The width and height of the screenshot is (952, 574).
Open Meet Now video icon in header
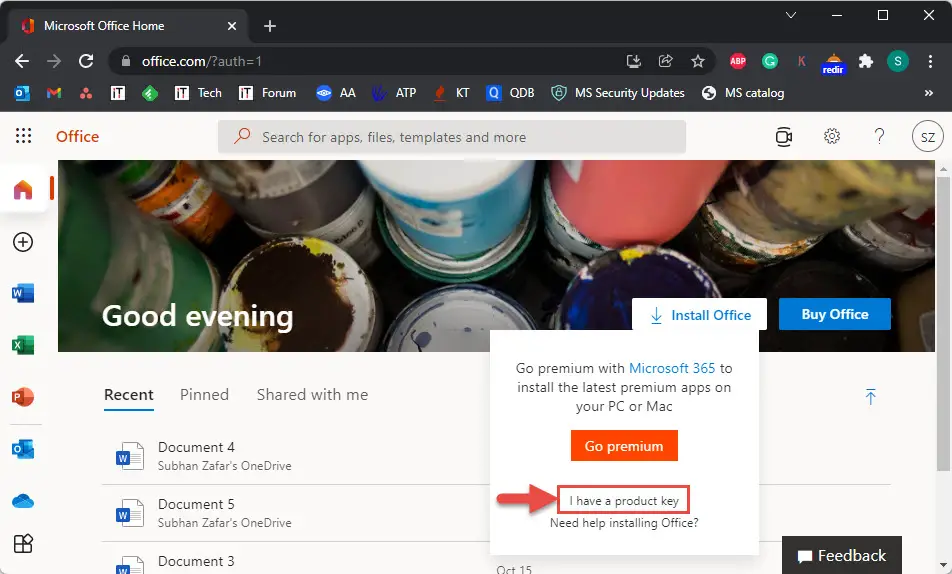click(x=784, y=137)
